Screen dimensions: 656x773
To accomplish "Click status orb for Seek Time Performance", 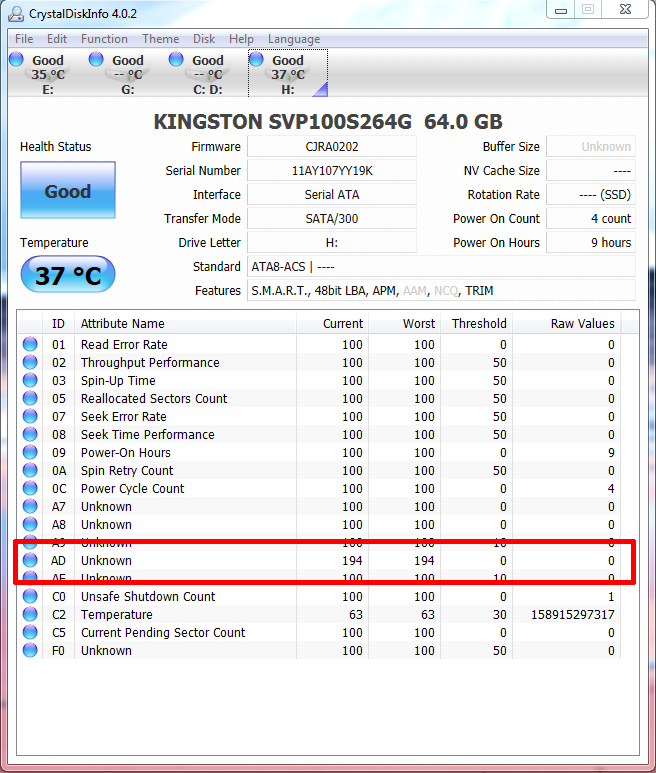I will tap(30, 434).
